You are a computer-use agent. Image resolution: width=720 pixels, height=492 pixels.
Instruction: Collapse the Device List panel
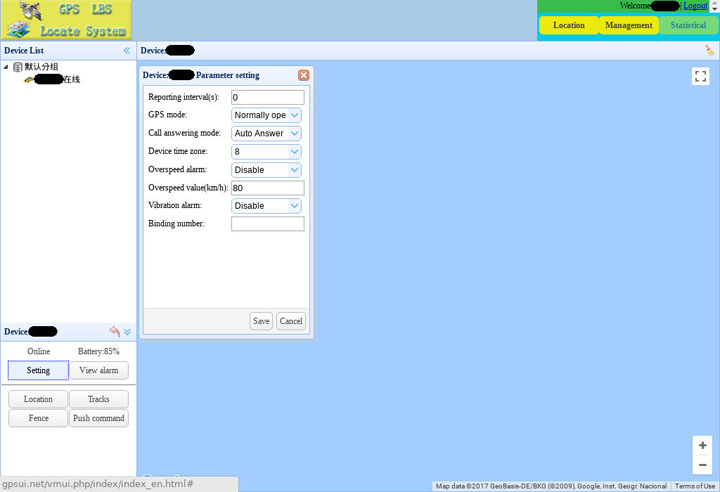[126, 50]
